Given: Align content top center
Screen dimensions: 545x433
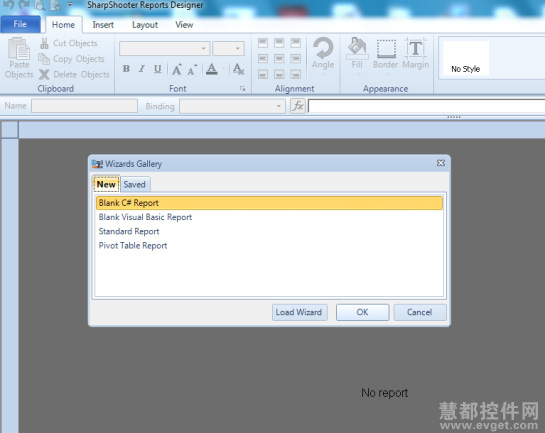Looking at the screenshot, I should [279, 43].
